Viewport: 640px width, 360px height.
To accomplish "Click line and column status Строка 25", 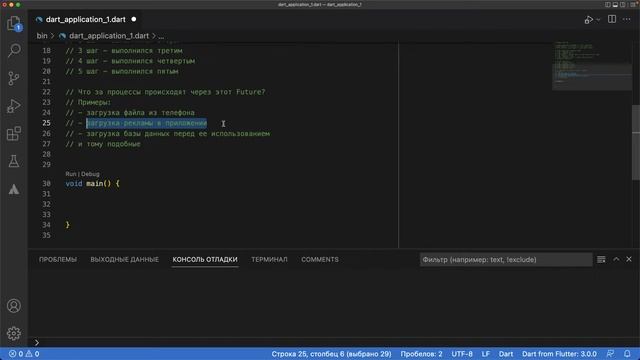I will [x=331, y=354].
